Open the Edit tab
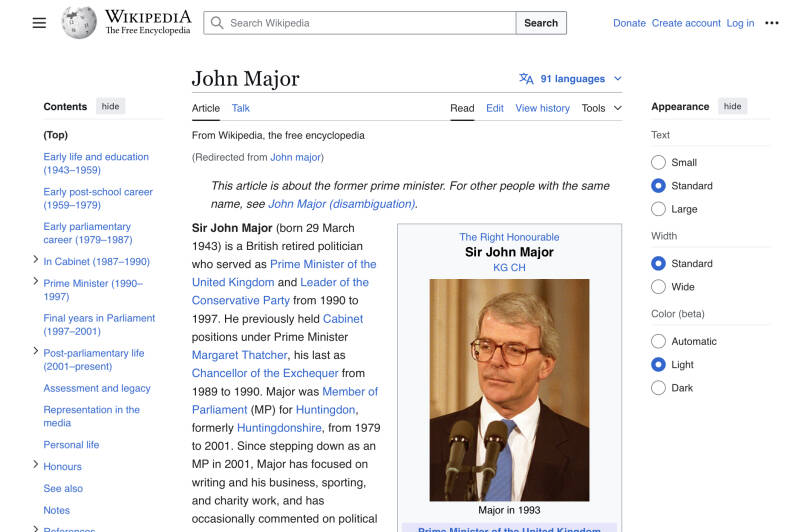Image resolution: width=799 pixels, height=532 pixels. pyautogui.click(x=495, y=108)
